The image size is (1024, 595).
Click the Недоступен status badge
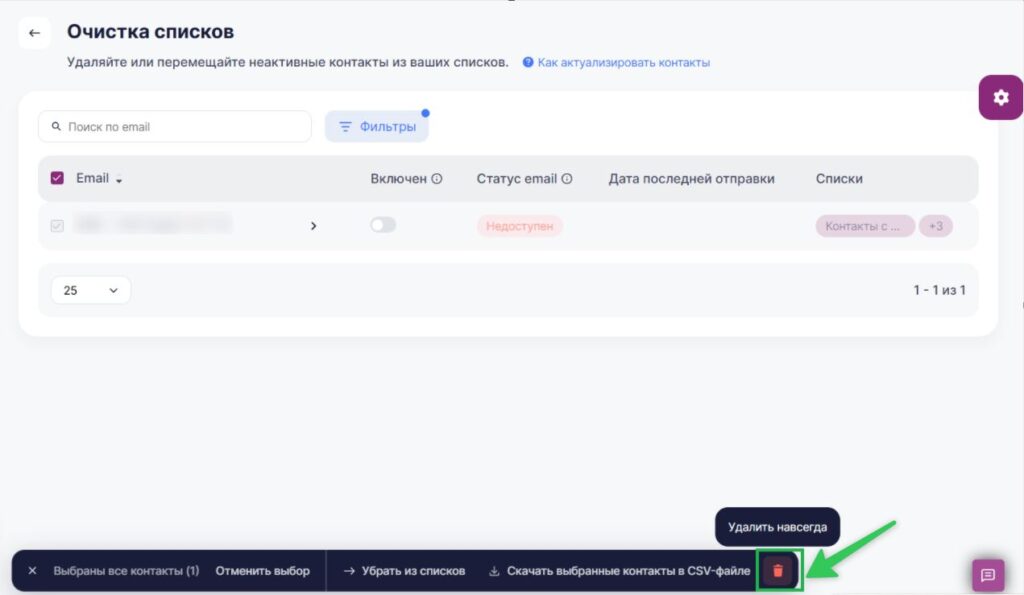tap(519, 226)
